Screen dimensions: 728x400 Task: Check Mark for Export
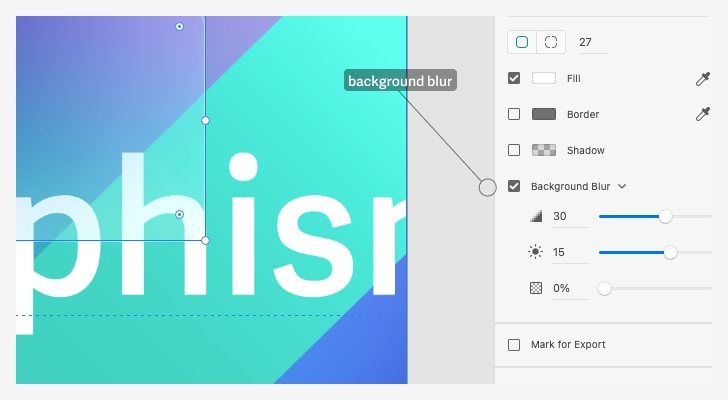[514, 345]
